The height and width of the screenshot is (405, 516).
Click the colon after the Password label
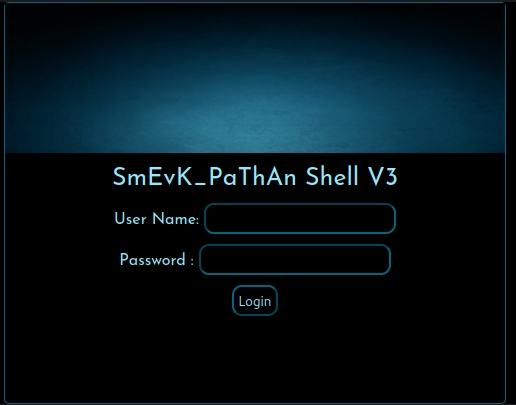(192, 262)
